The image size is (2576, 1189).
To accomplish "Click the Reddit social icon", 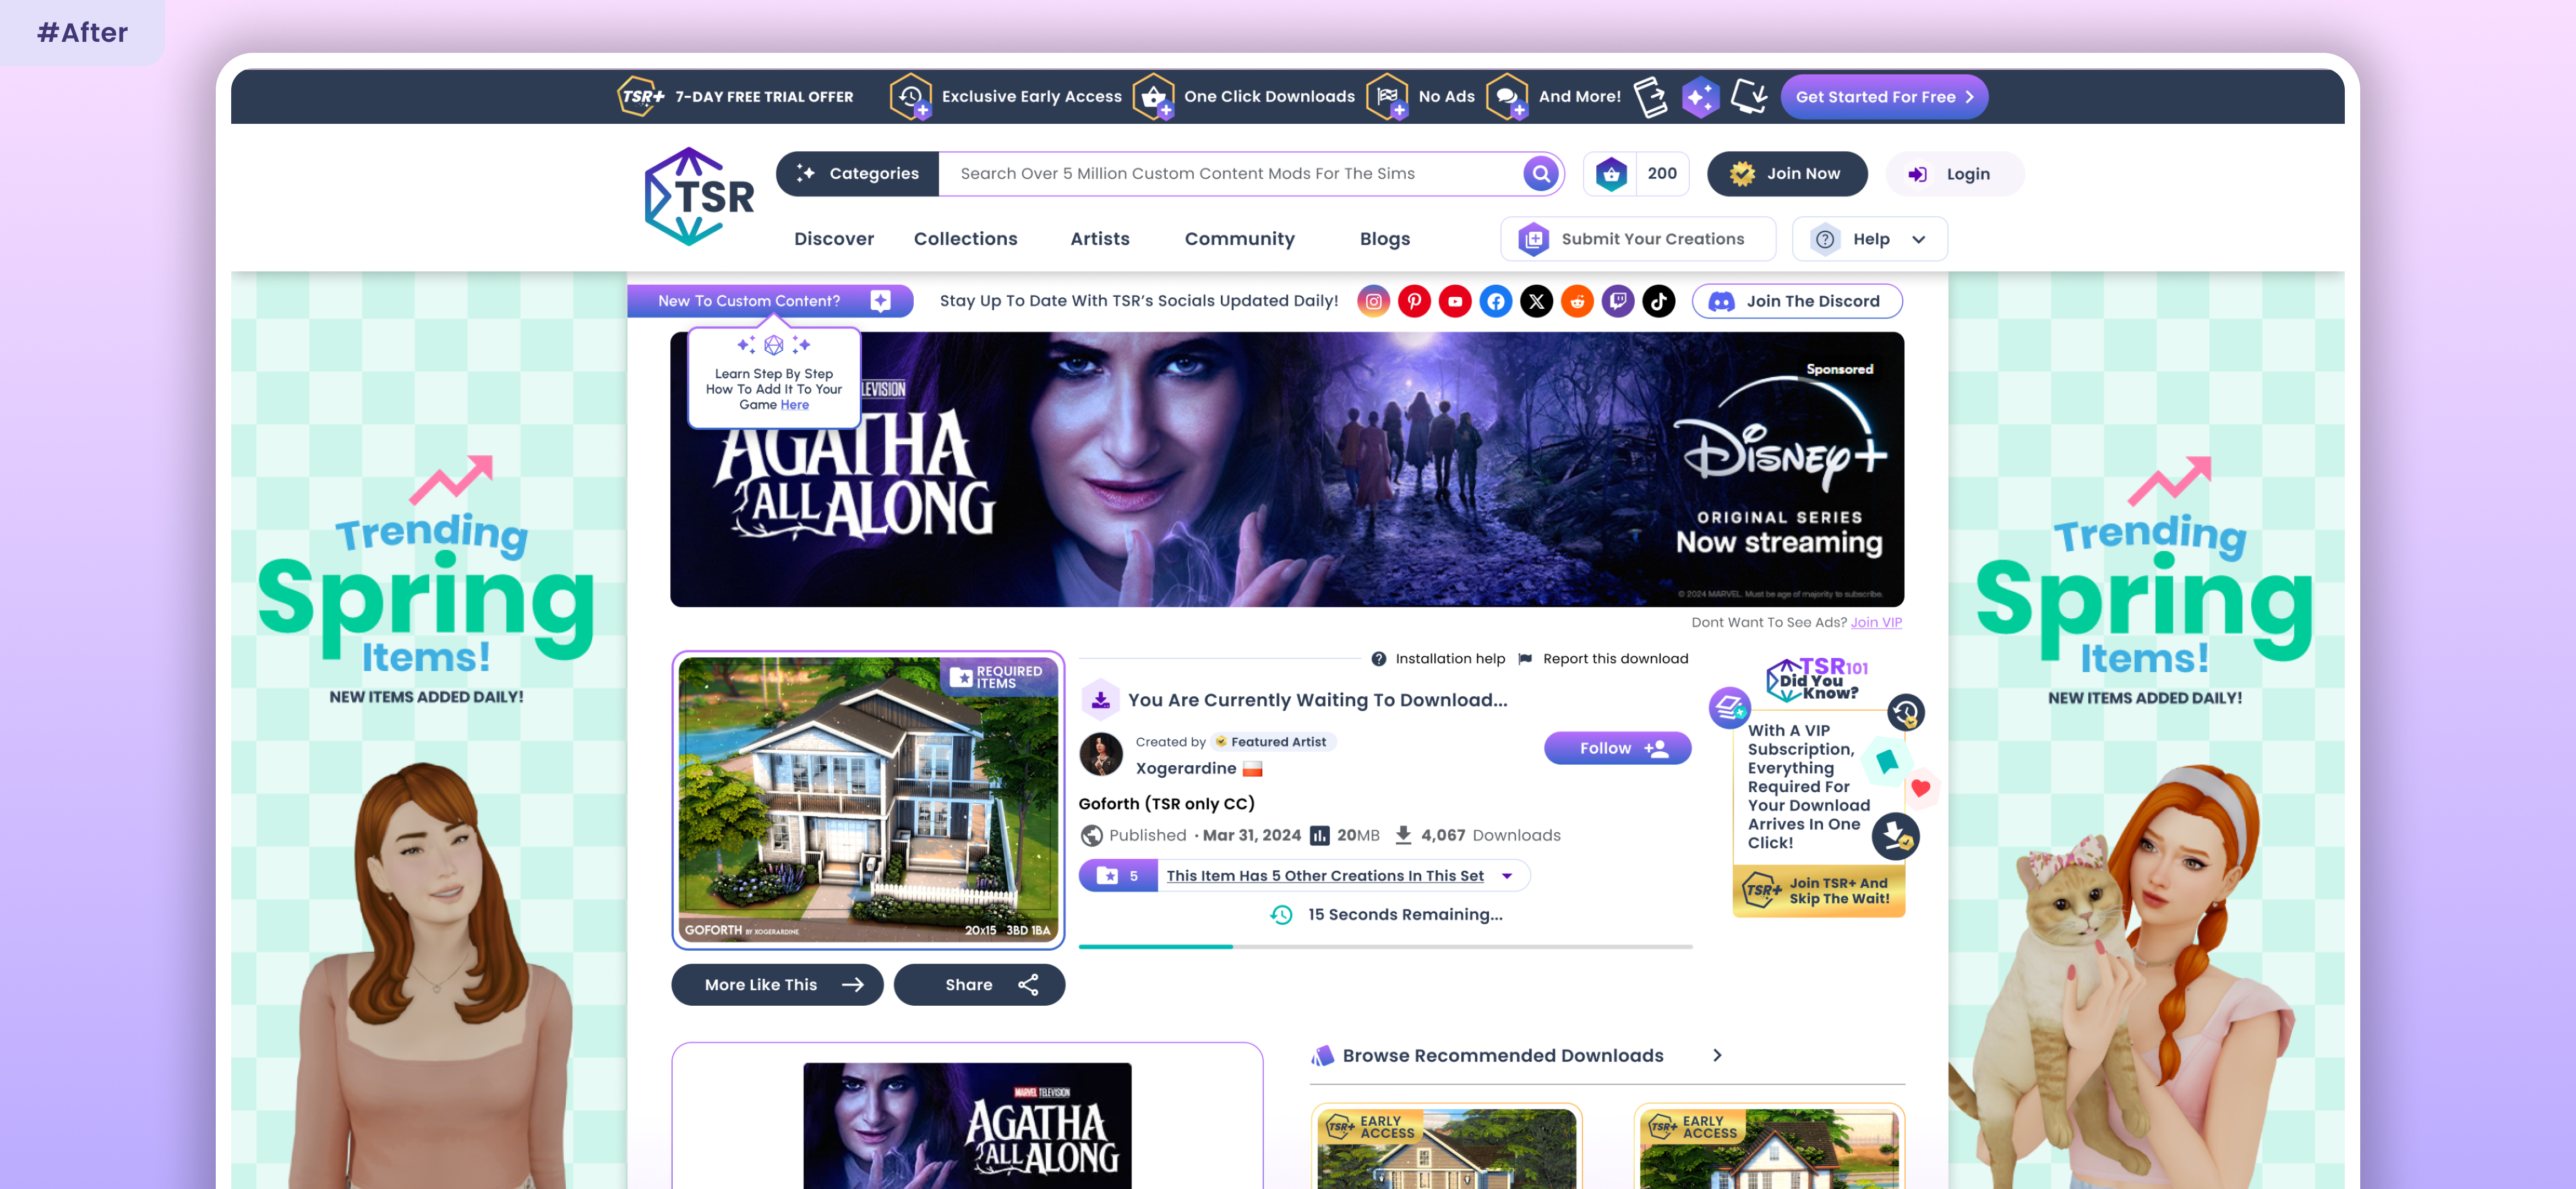I will 1577,301.
